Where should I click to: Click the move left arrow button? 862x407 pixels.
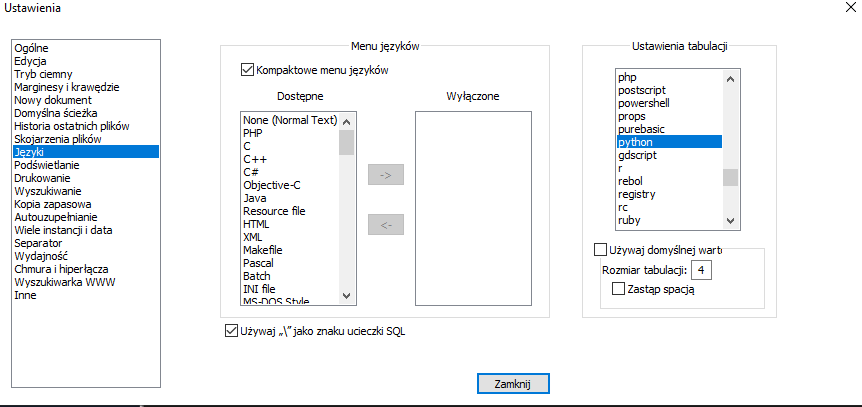pyautogui.click(x=385, y=225)
